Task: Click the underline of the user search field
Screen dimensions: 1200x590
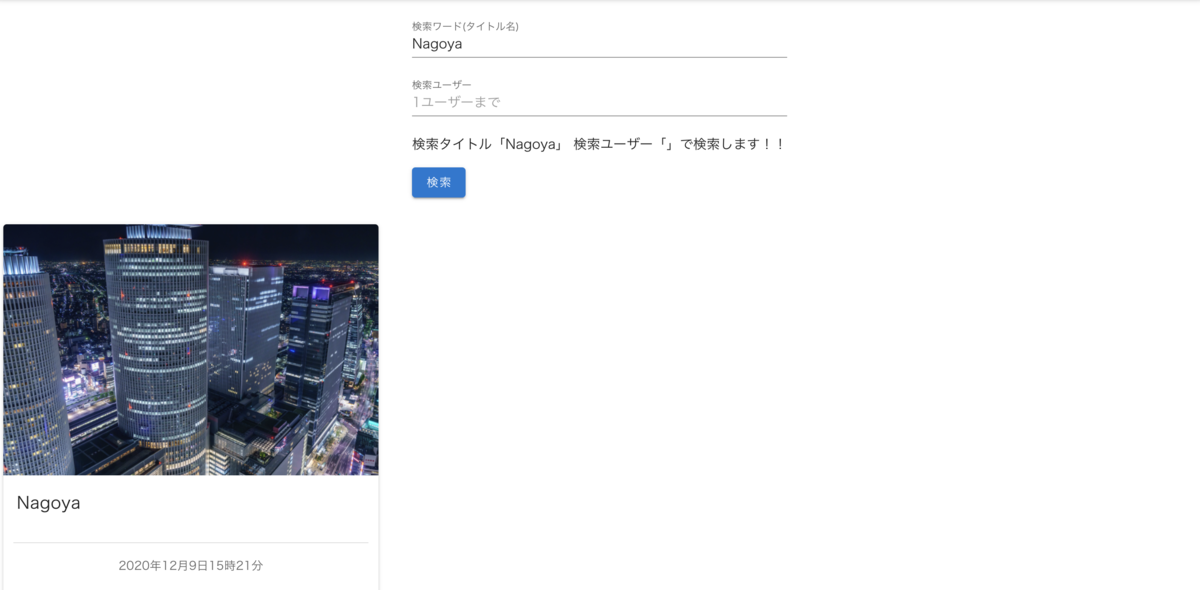Action: pyautogui.click(x=600, y=115)
